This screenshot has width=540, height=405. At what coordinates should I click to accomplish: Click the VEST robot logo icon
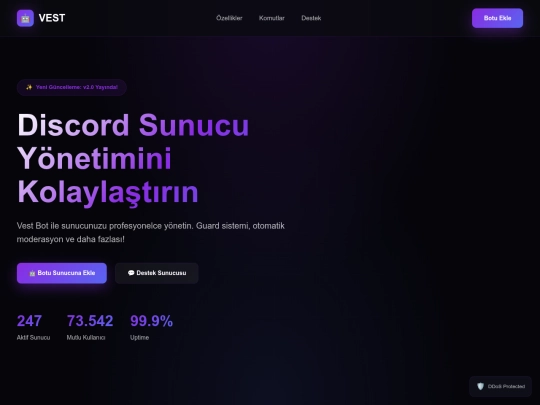click(x=25, y=18)
